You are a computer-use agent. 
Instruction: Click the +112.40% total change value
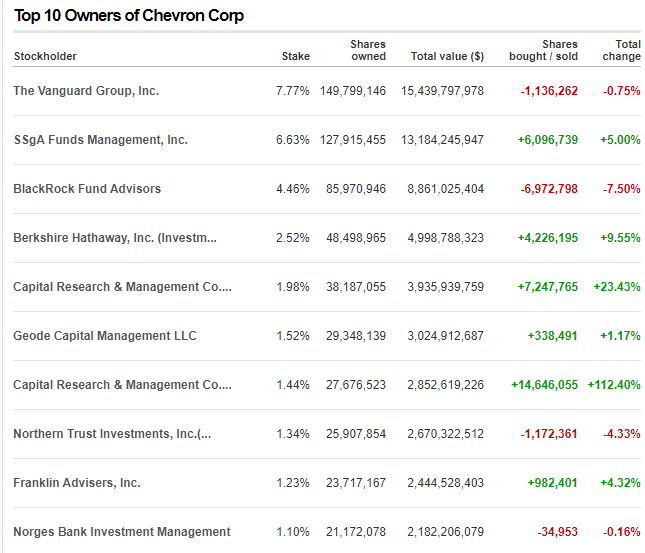pos(614,385)
